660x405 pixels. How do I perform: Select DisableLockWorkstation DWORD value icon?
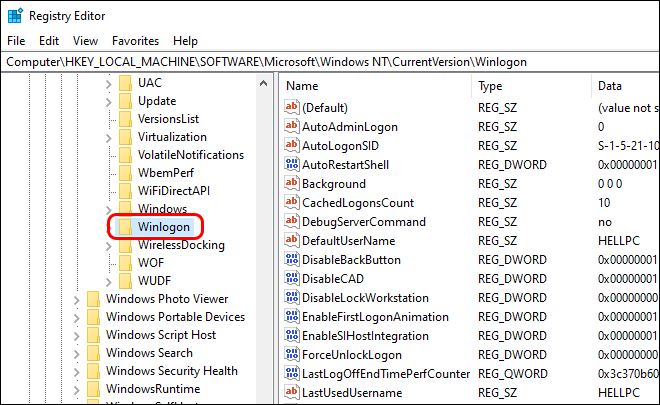click(x=291, y=297)
